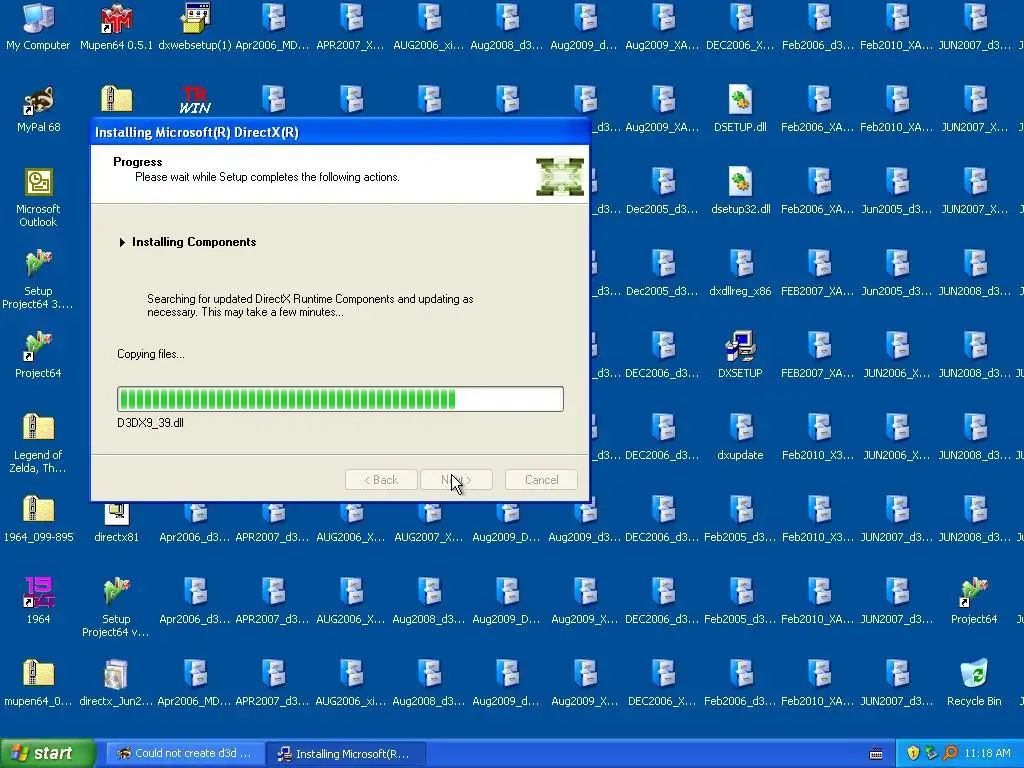
Task: Click the on-screen keyboard taskbar icon
Action: pos(876,754)
